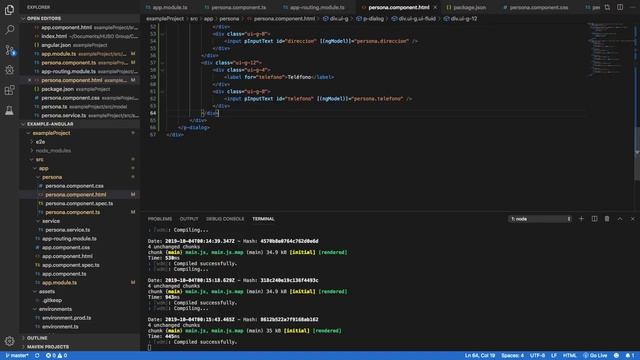
Task: Collapse the assets folder
Action: point(47,291)
